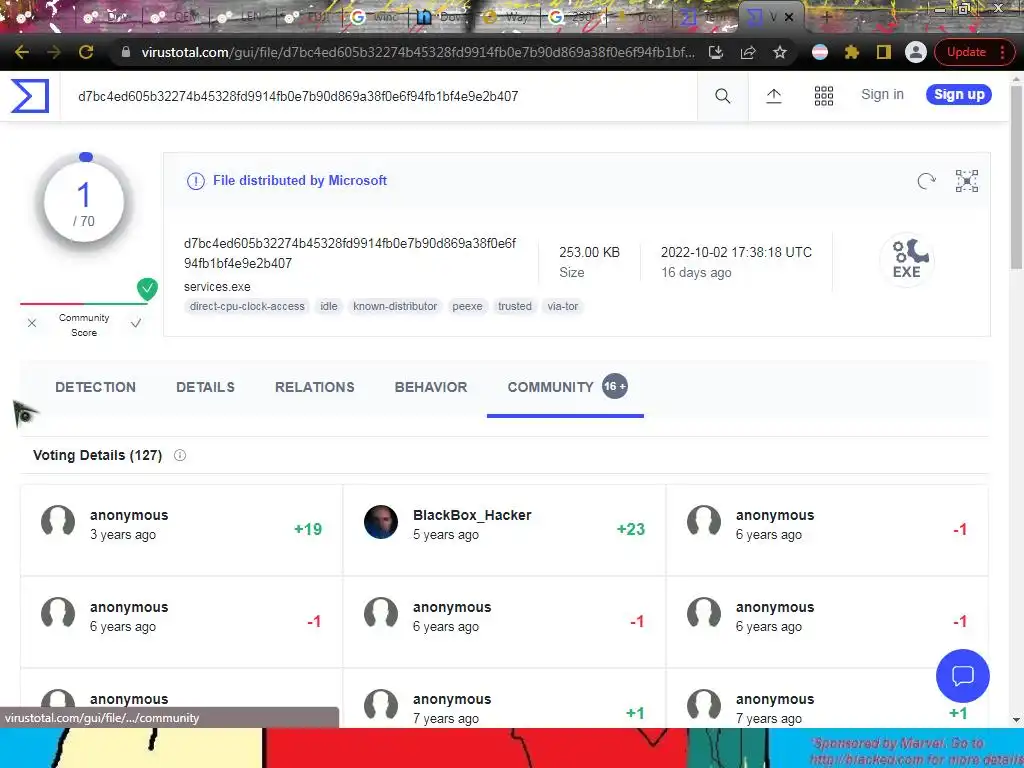Open the browser profile avatar icon

tap(916, 52)
